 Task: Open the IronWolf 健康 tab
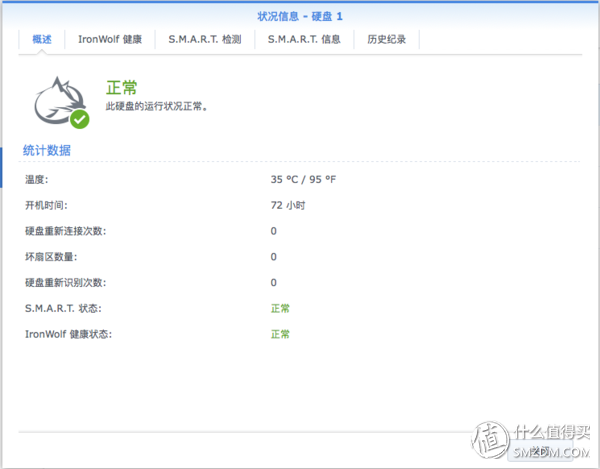point(110,39)
